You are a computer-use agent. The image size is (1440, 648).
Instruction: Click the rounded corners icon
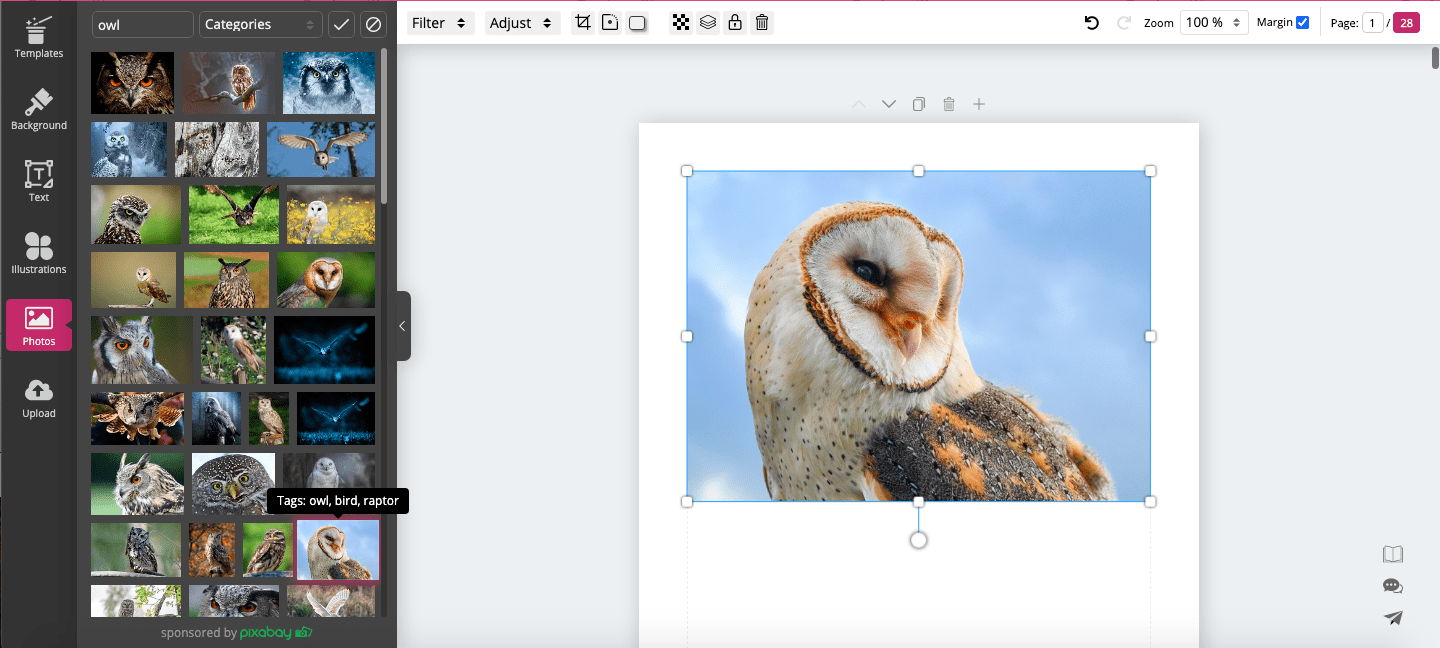[610, 22]
